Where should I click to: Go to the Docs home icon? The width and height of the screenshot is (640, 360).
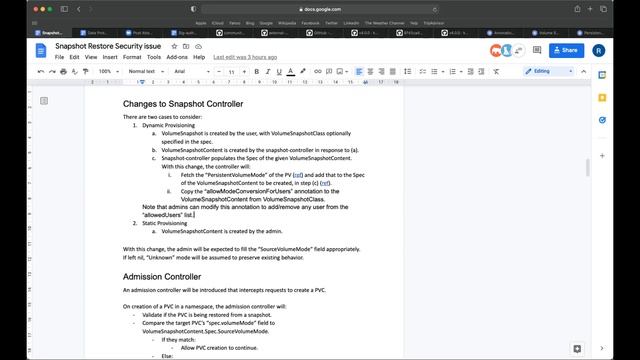click(x=41, y=51)
